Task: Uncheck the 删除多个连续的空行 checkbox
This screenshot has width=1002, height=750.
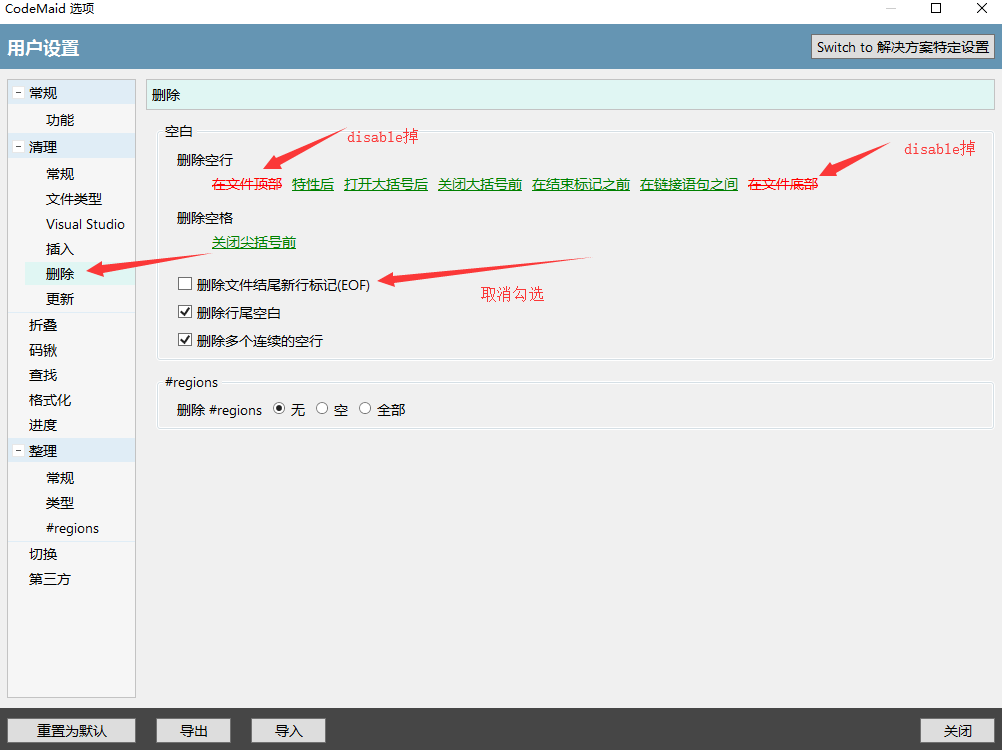Action: [185, 340]
